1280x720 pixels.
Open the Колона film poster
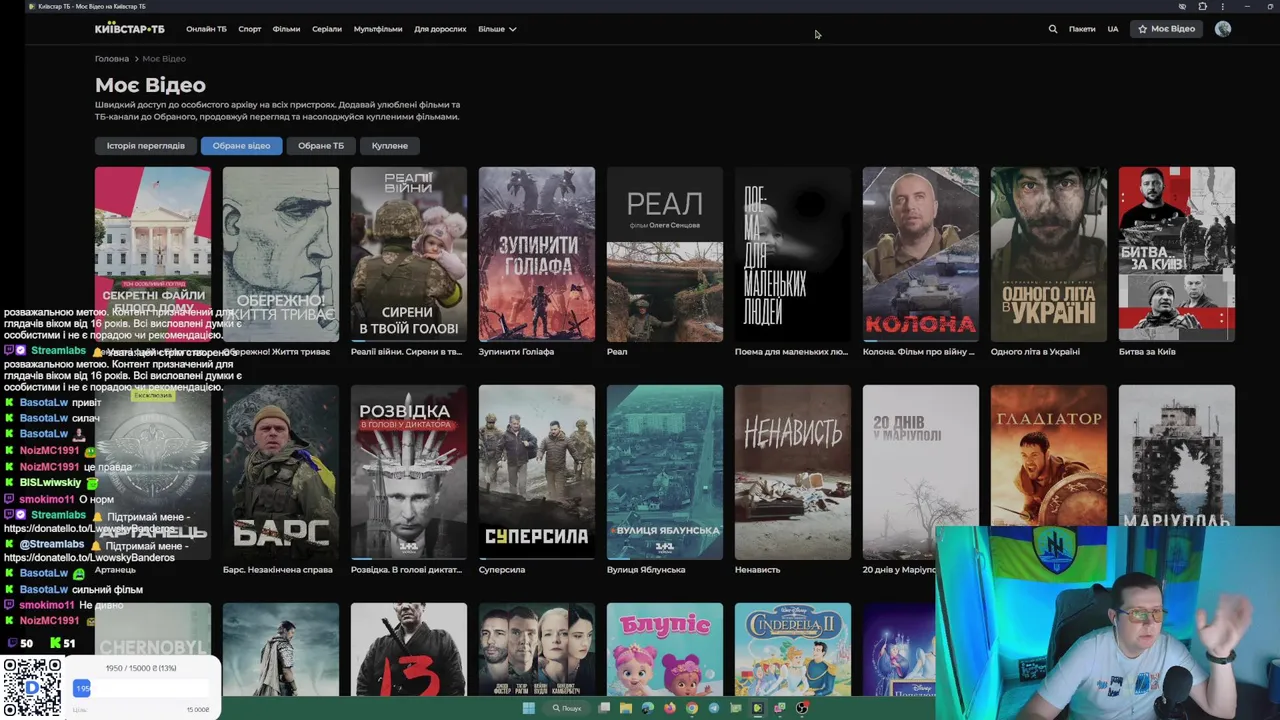(x=921, y=254)
